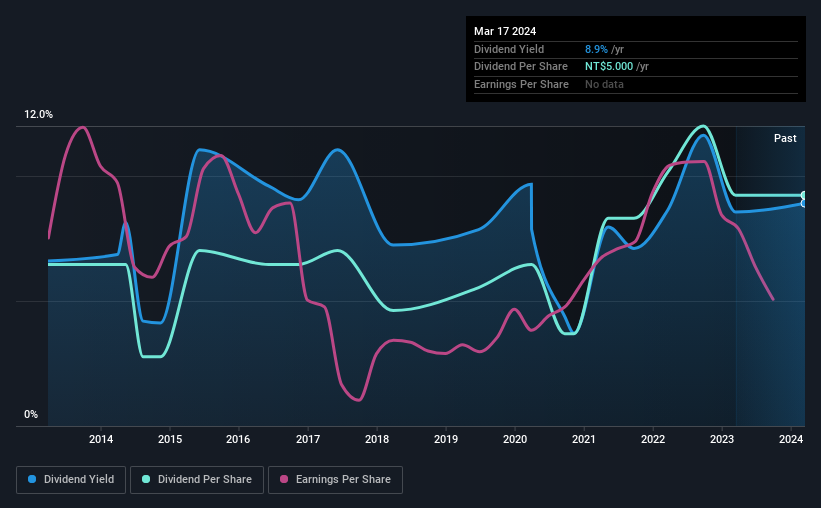Viewport: 821px width, 508px height.
Task: Click the 2019 x-axis label
Action: 446,439
